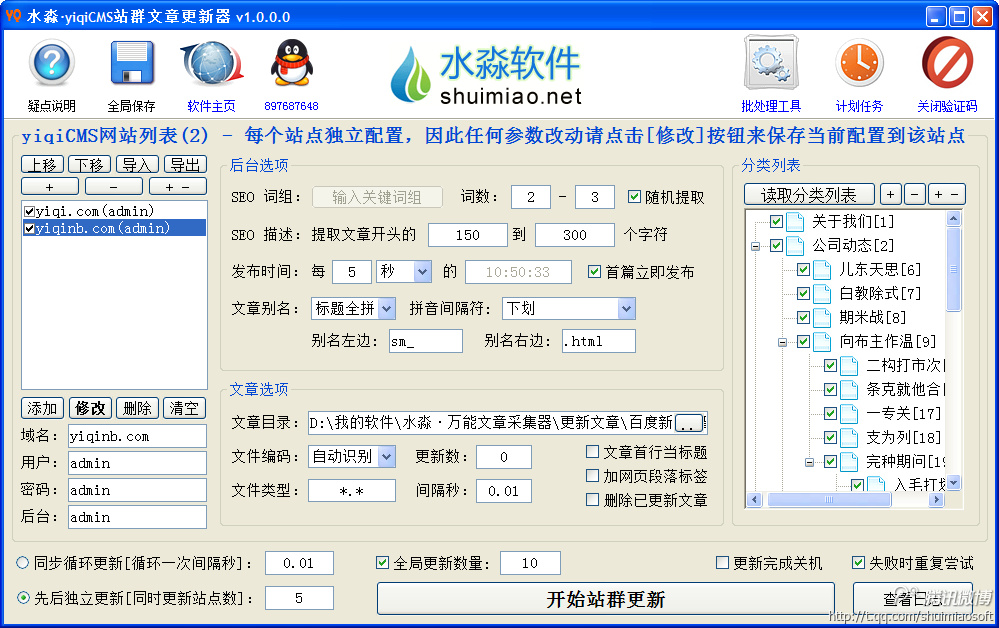Click the 别名右边 .html input field
Image resolution: width=999 pixels, height=628 pixels.
point(598,341)
